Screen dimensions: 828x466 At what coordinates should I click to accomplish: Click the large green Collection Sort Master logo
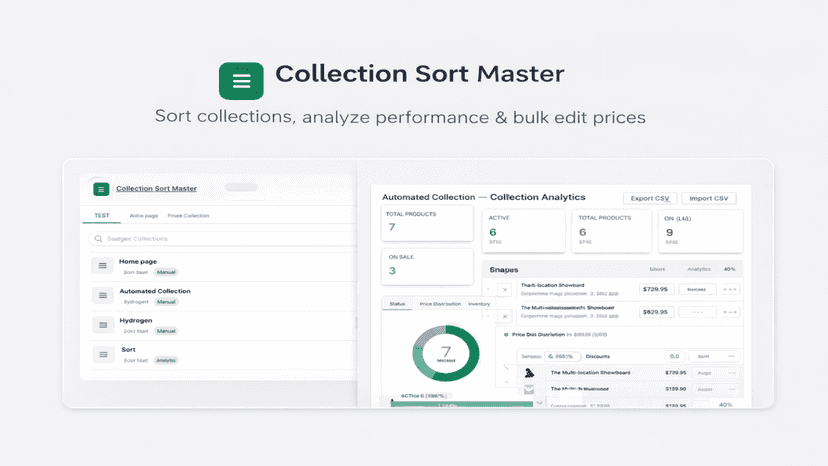[241, 81]
